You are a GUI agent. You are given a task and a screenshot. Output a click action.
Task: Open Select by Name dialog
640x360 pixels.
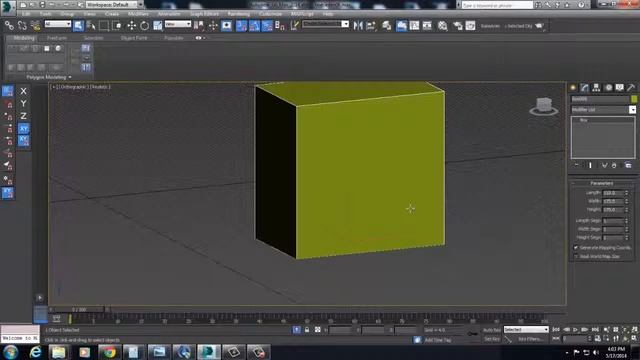point(91,26)
